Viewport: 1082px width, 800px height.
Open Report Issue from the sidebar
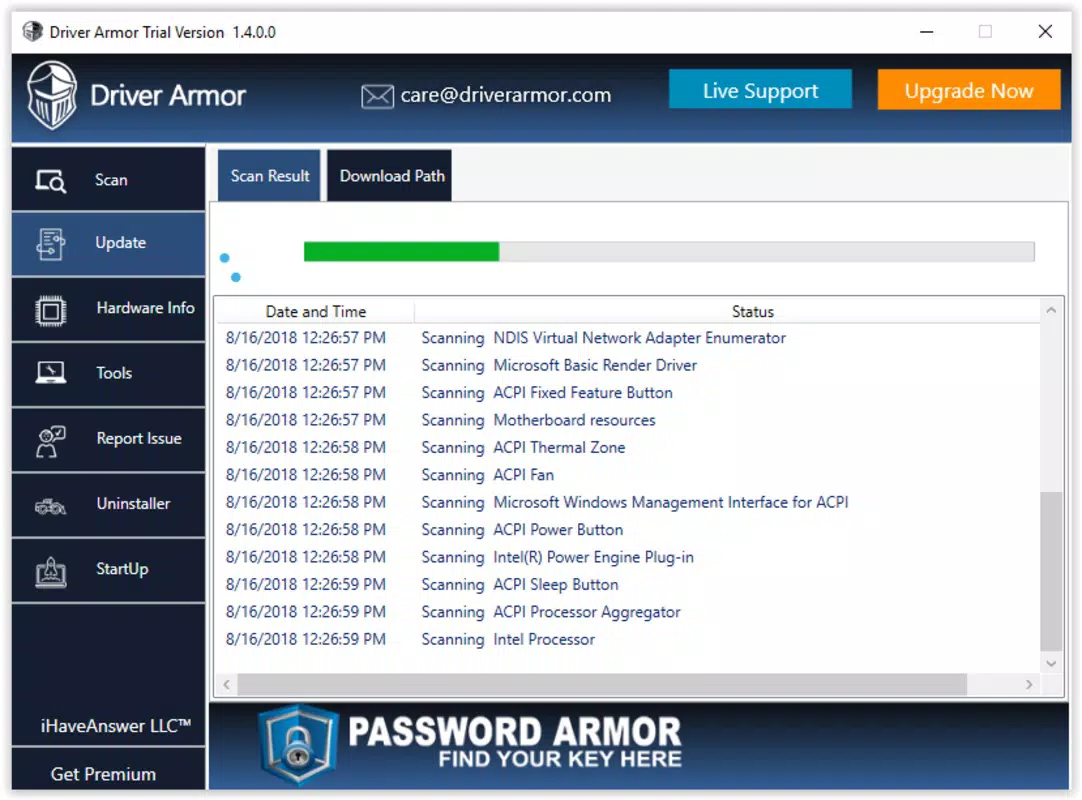(108, 439)
